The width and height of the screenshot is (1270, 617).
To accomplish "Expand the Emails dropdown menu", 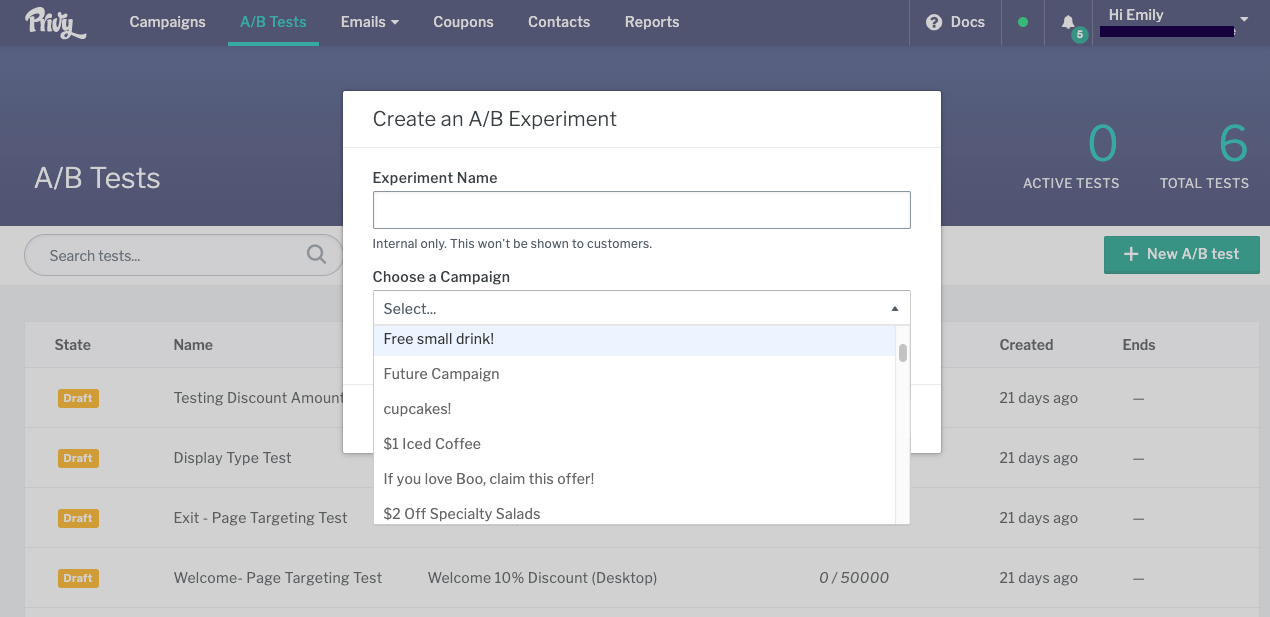I will coord(370,22).
